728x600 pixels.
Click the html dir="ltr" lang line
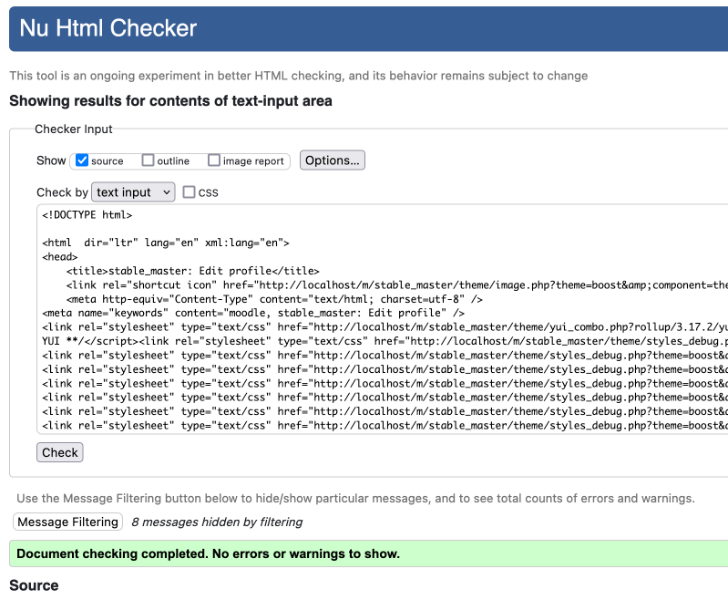[x=166, y=243]
